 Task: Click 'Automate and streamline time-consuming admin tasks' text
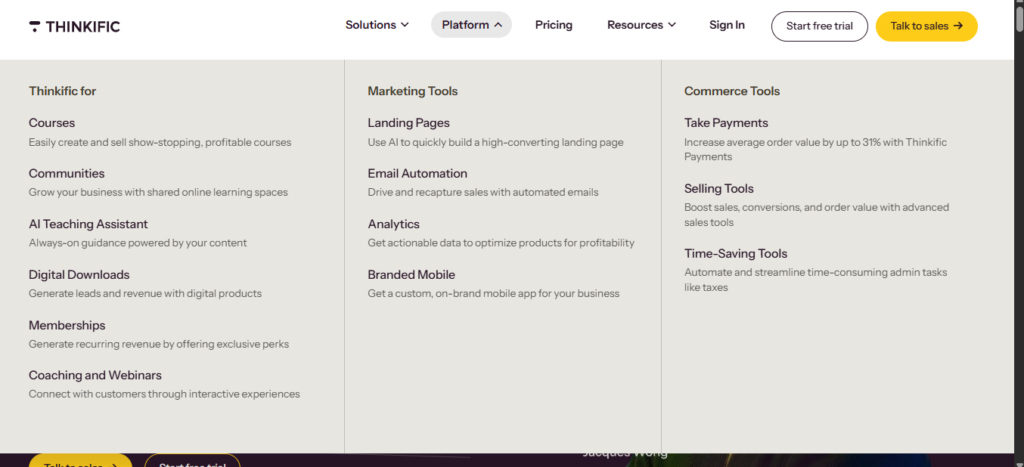816,272
